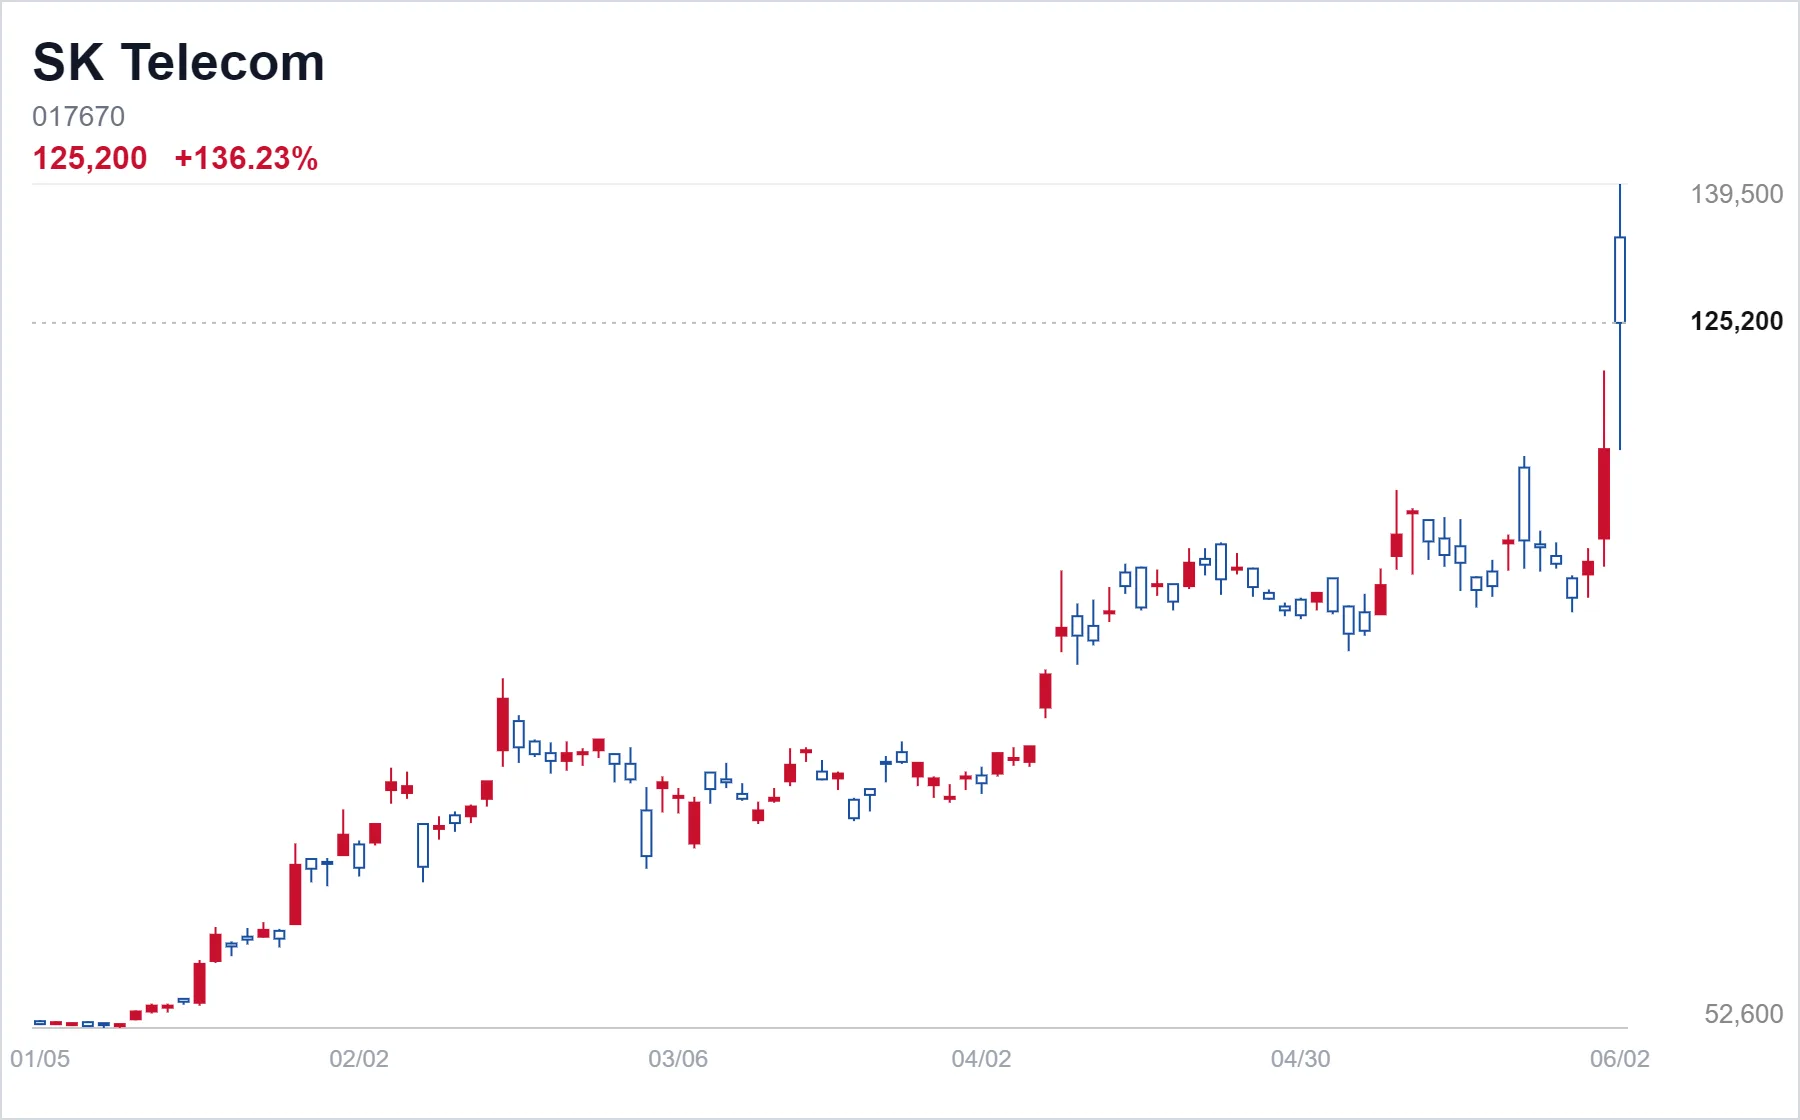Click the 52,600 low price axis label

click(1743, 1014)
